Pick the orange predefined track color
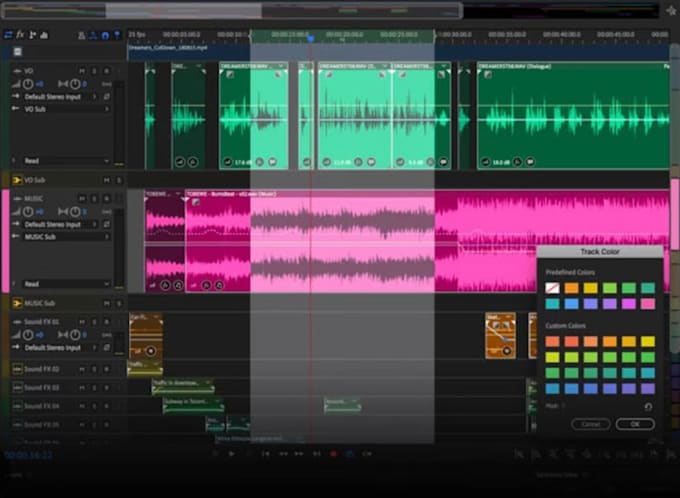 (571, 288)
